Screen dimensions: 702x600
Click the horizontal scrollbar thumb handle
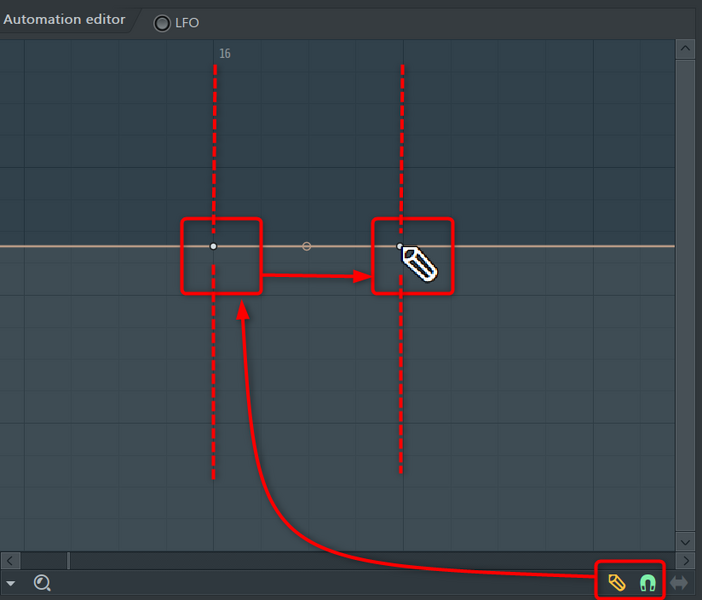(x=68, y=560)
